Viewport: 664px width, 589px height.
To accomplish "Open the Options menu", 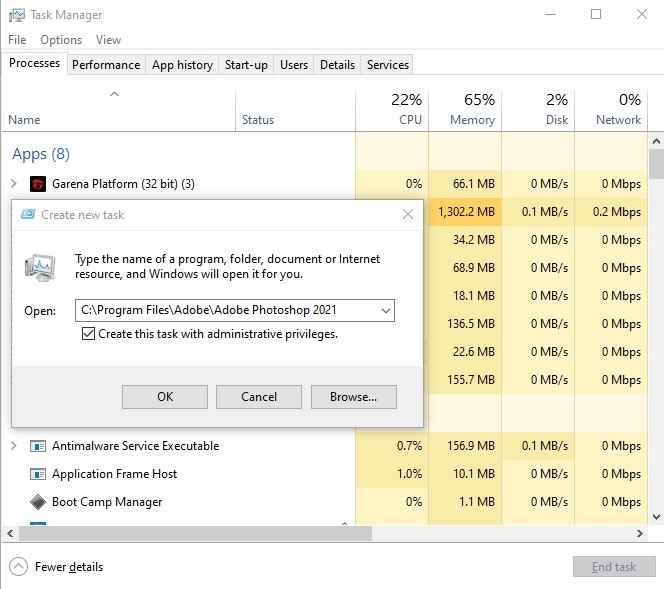I will click(x=61, y=40).
